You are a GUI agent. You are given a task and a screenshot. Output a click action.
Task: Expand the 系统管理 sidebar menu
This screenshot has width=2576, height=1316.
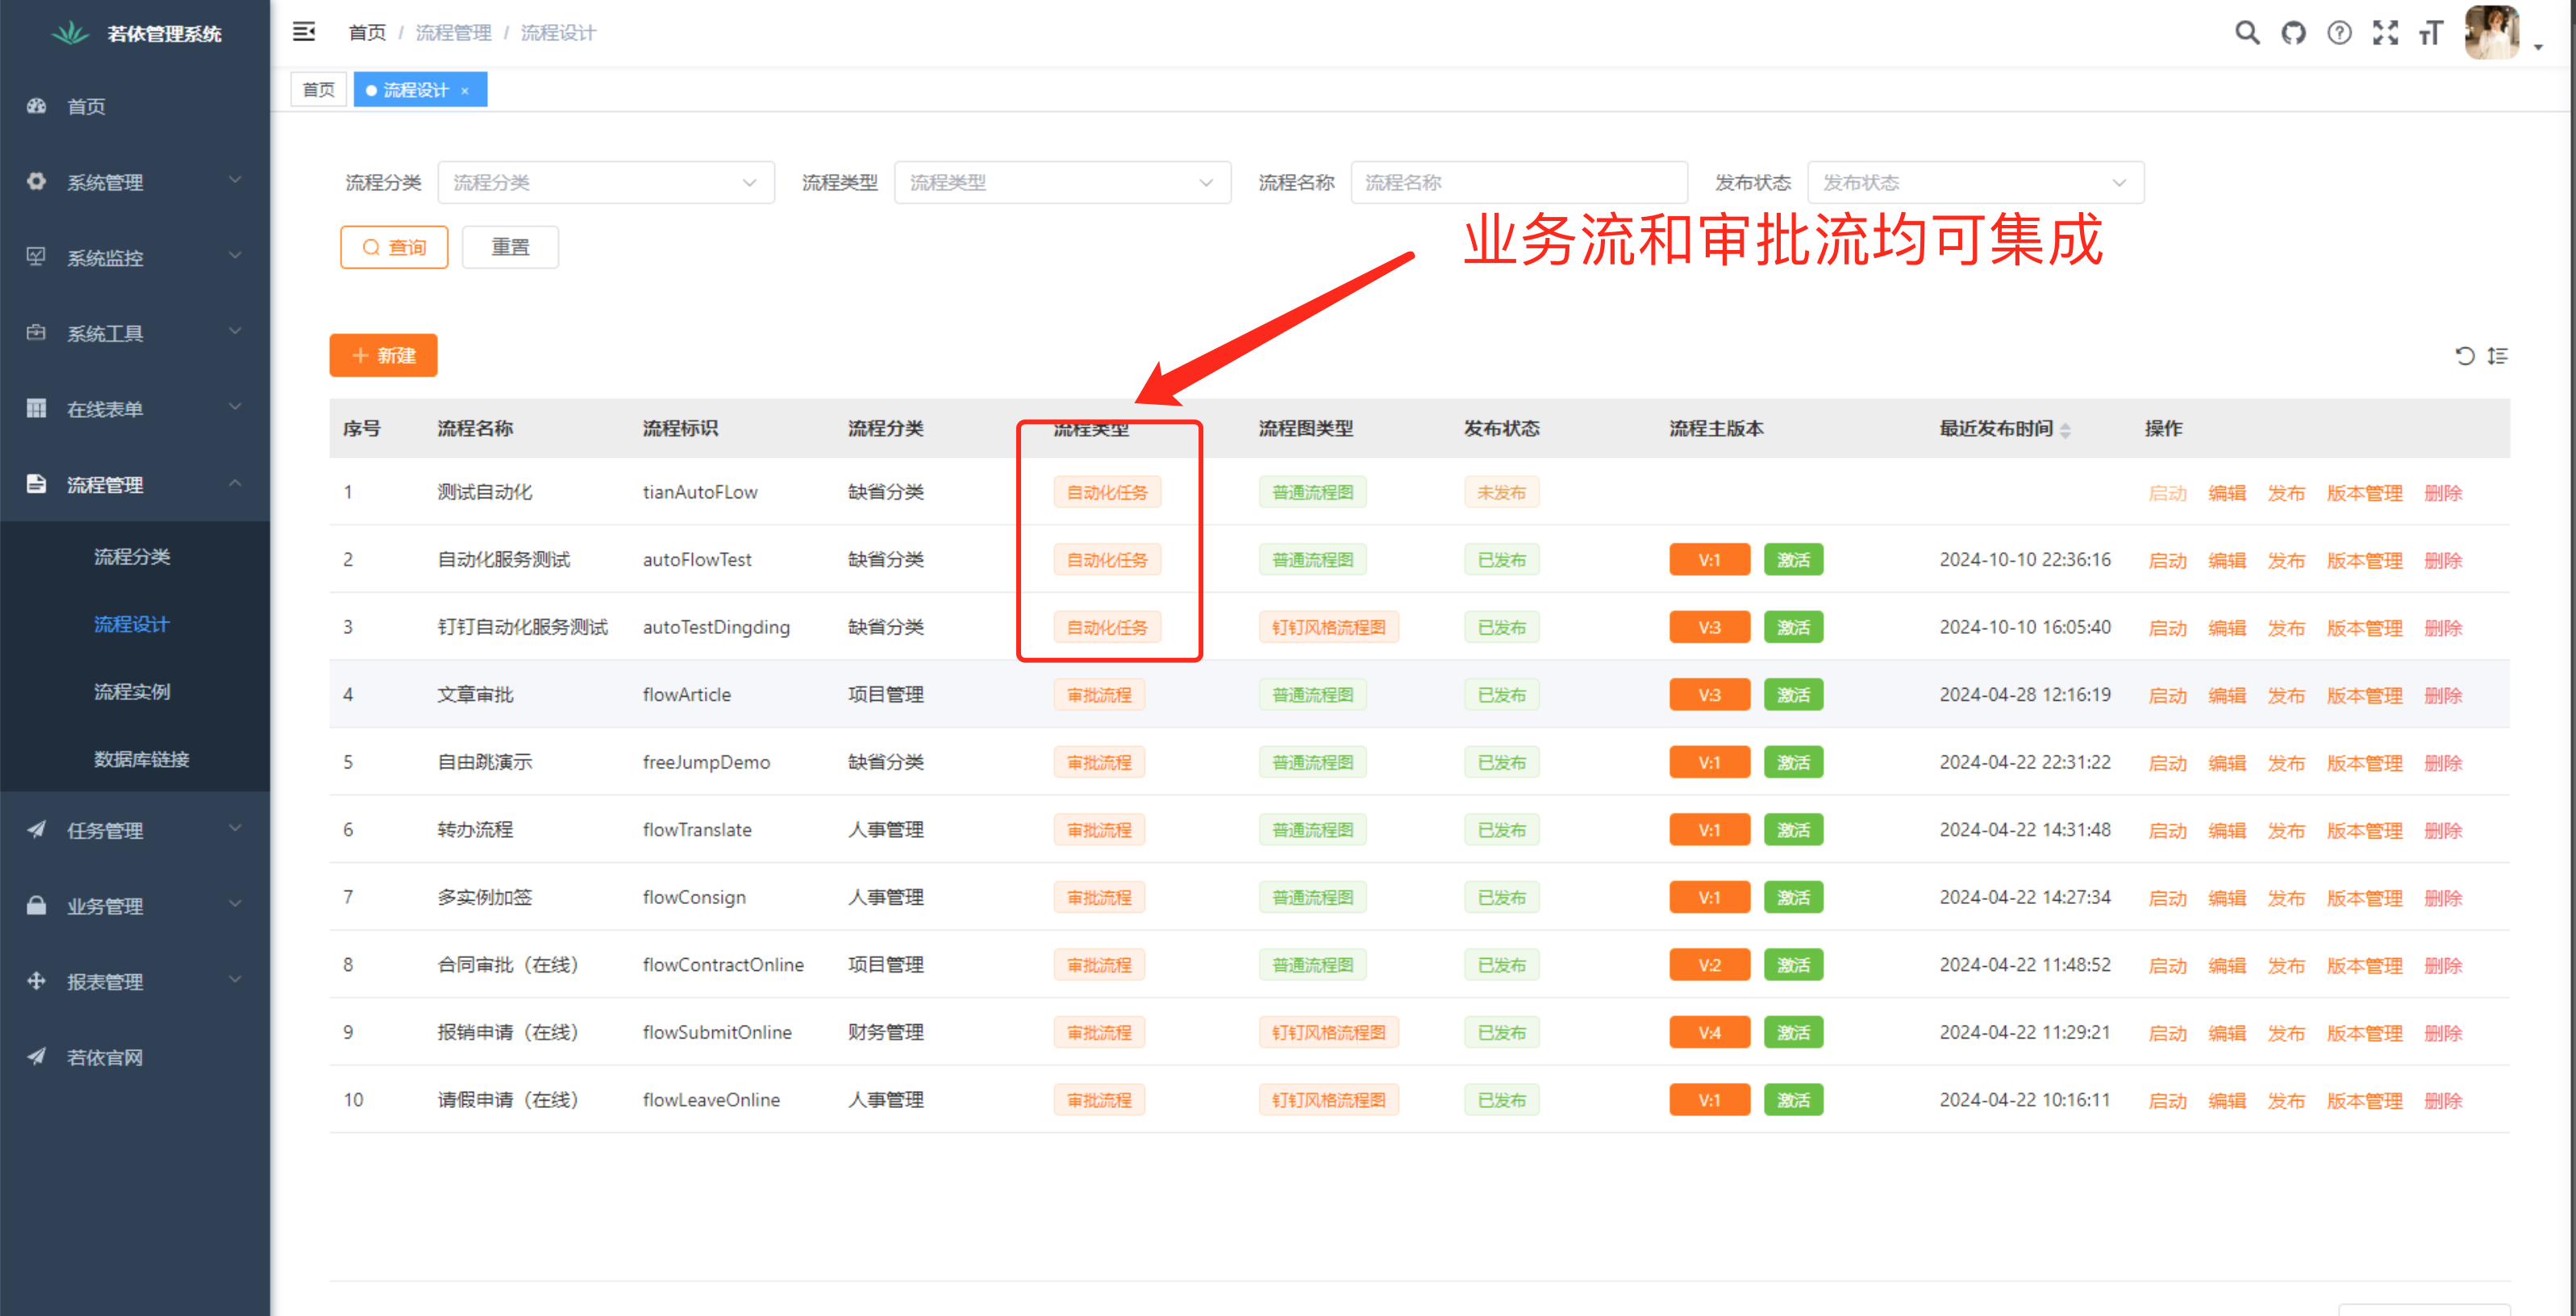click(x=135, y=182)
